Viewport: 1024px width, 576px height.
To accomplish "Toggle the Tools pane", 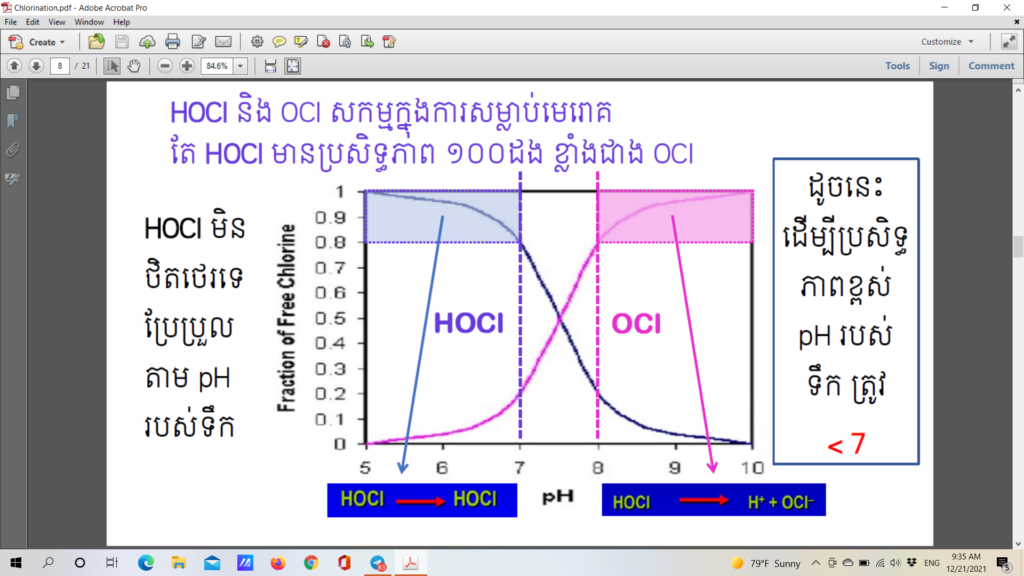I will click(897, 66).
